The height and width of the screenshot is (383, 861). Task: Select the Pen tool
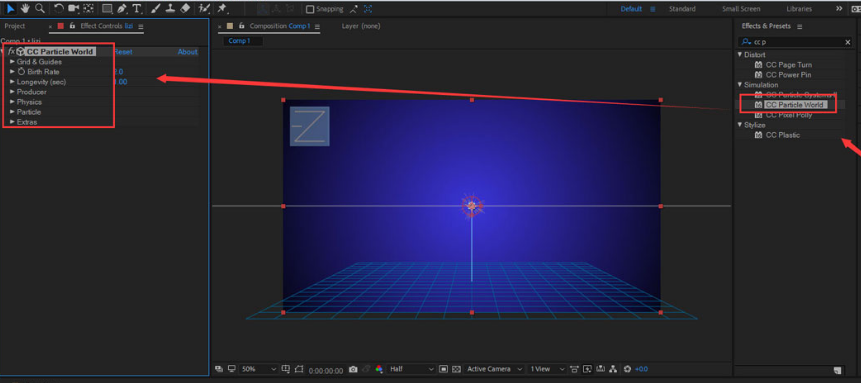[x=122, y=8]
